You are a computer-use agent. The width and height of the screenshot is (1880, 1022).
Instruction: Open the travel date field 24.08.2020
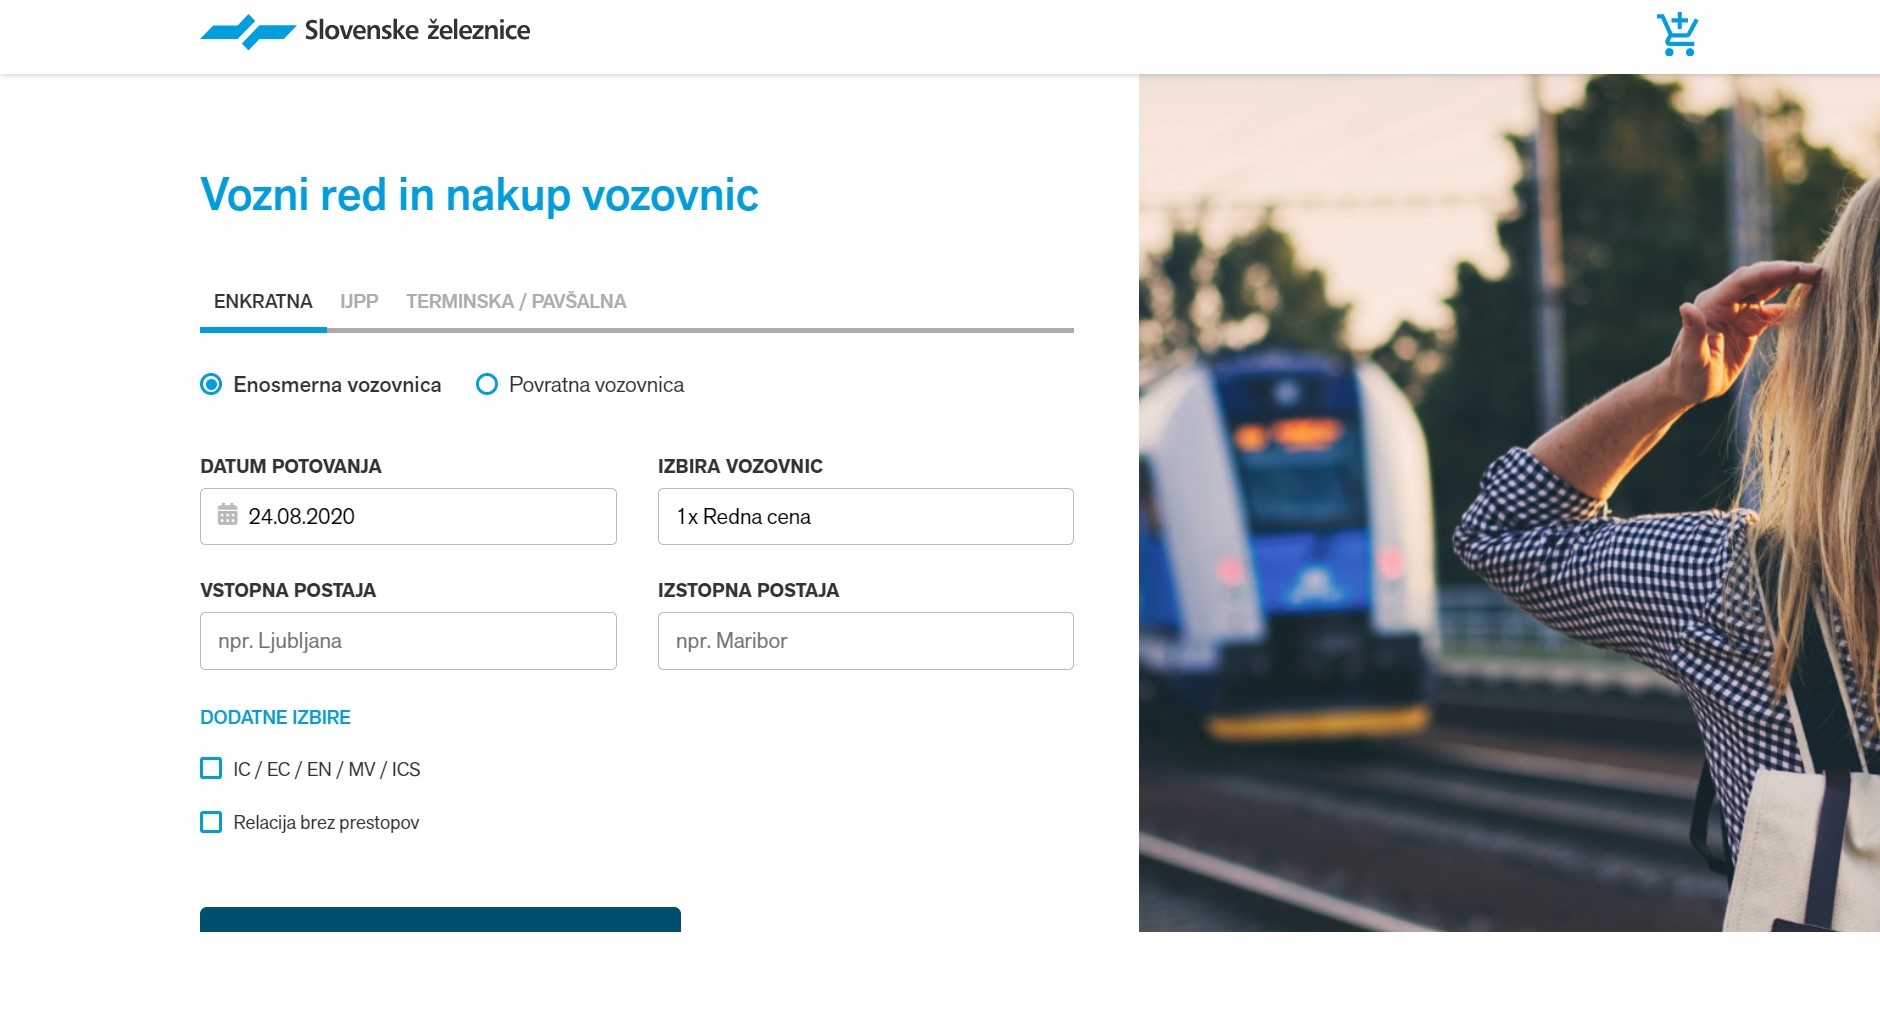click(x=408, y=516)
